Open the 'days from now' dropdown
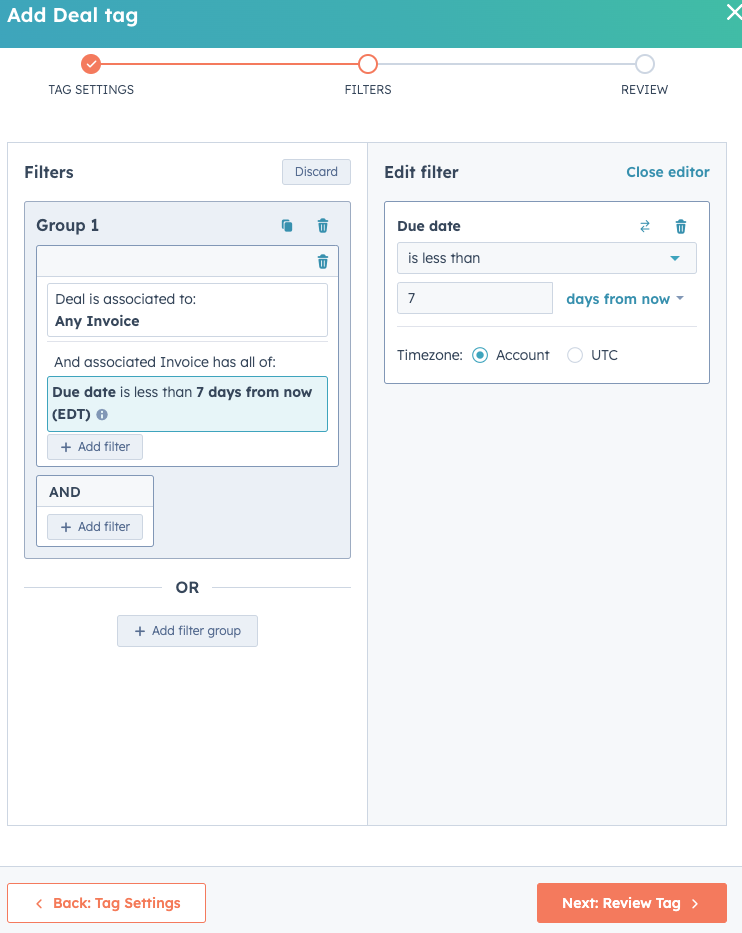The height and width of the screenshot is (933, 742). click(625, 298)
